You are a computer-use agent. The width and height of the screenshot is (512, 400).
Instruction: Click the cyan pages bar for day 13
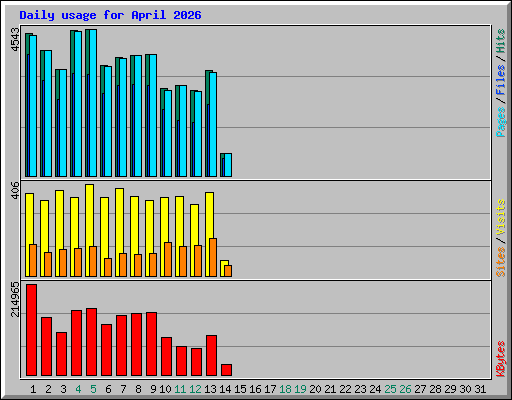click(x=213, y=124)
